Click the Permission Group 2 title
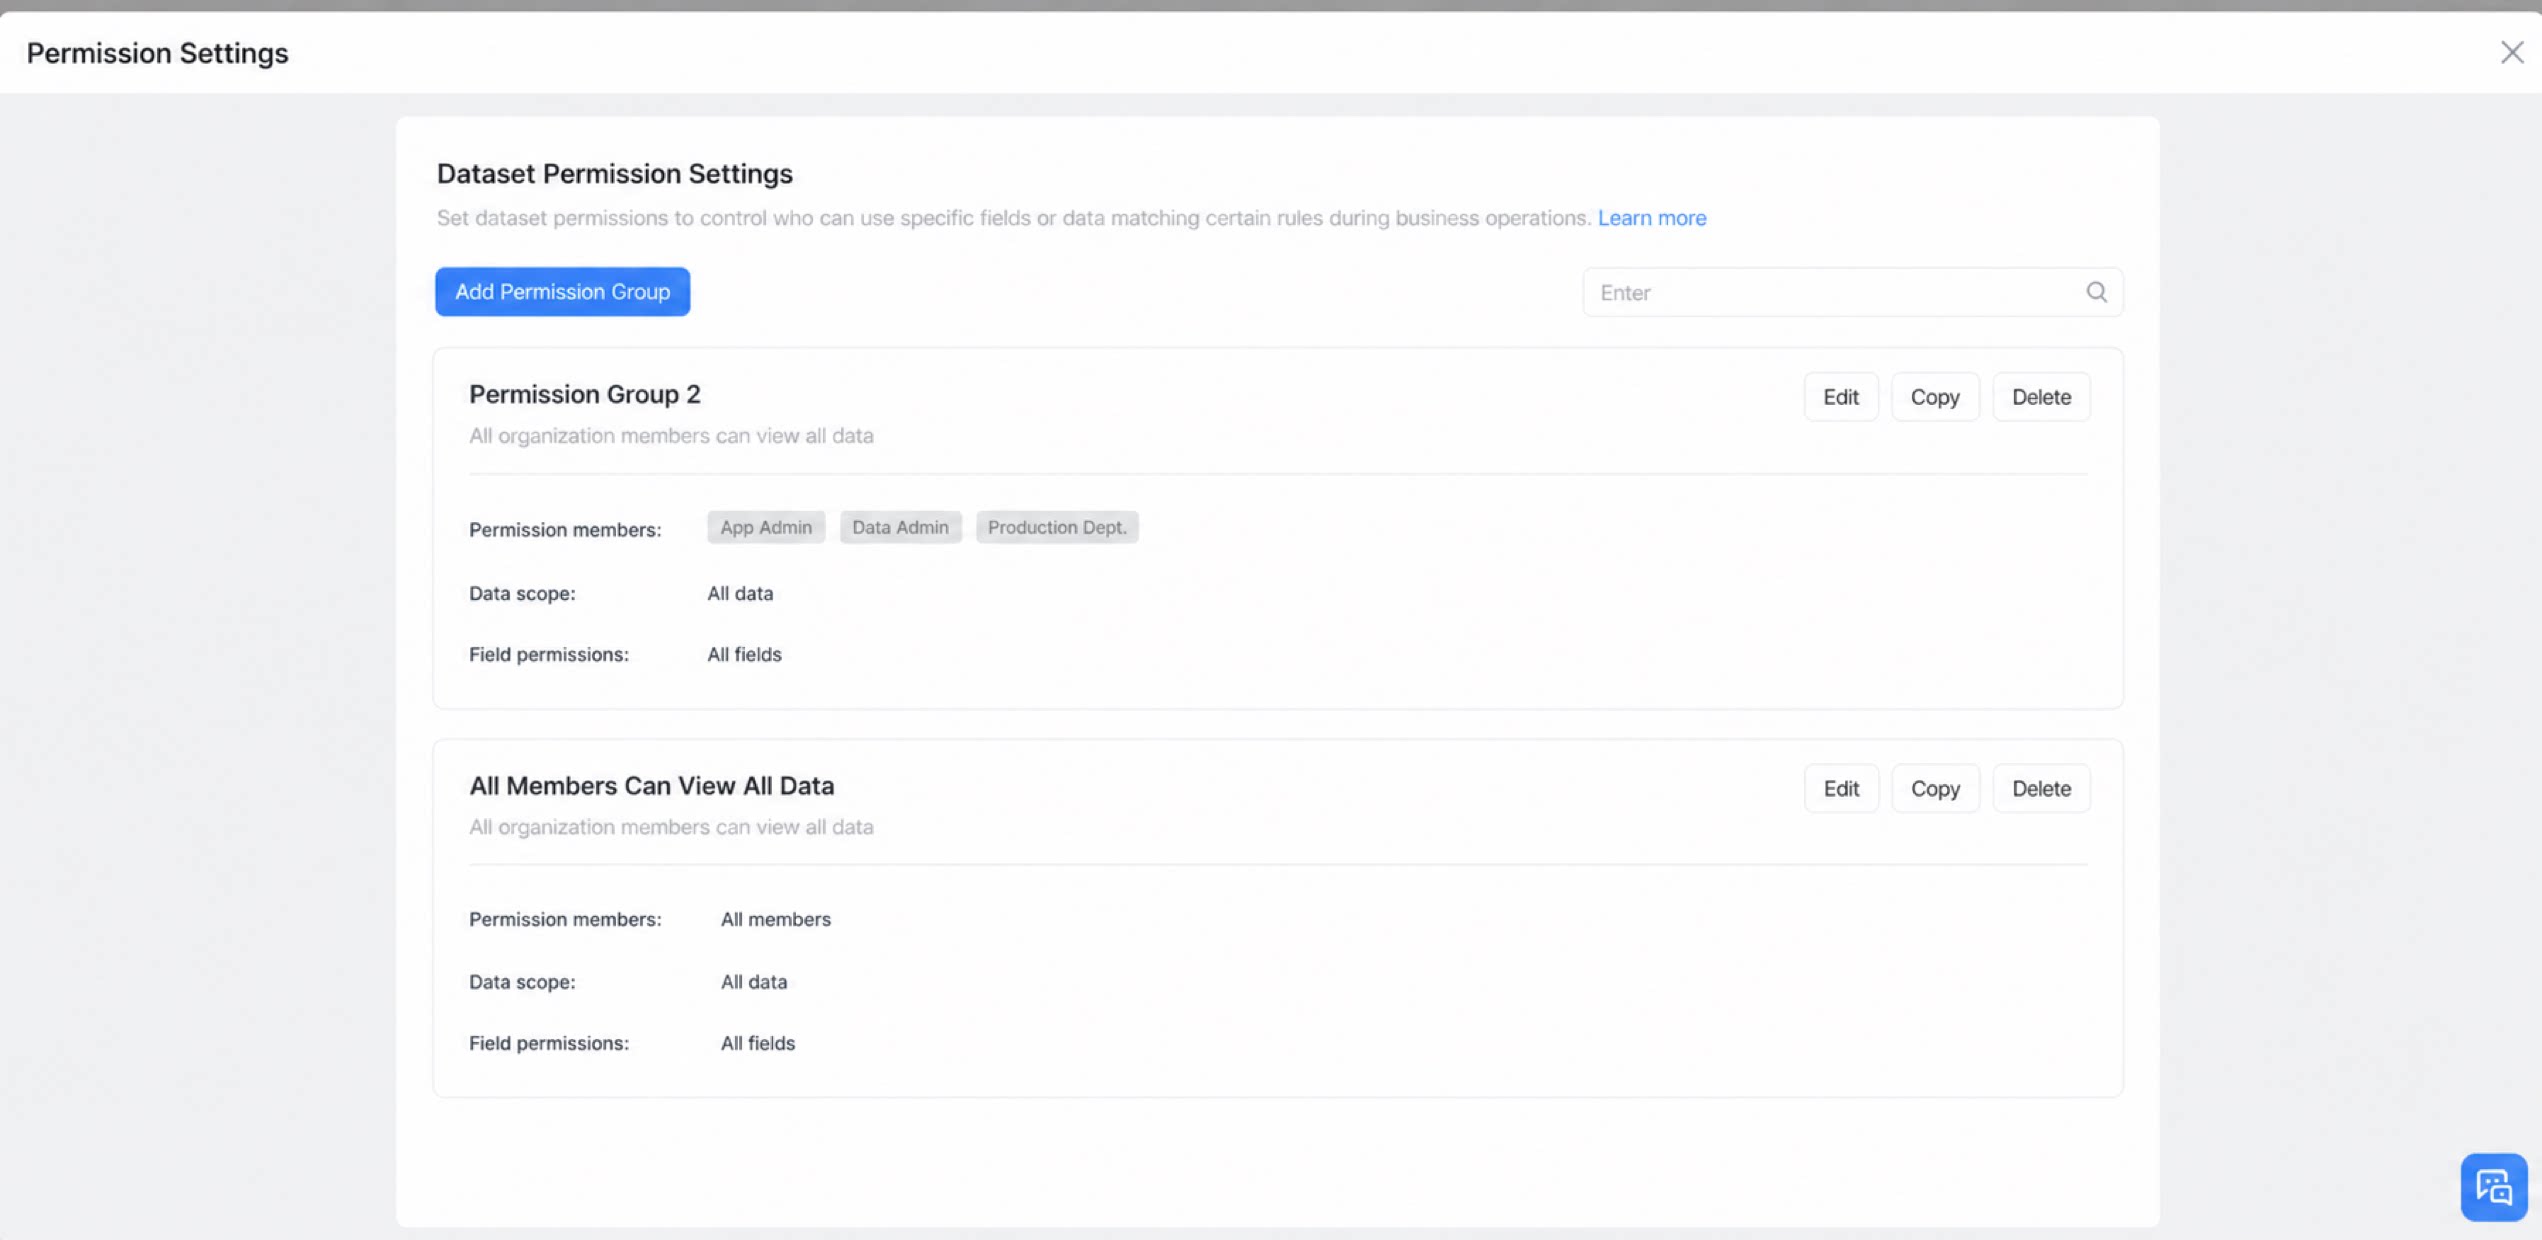The height and width of the screenshot is (1240, 2542). [585, 394]
